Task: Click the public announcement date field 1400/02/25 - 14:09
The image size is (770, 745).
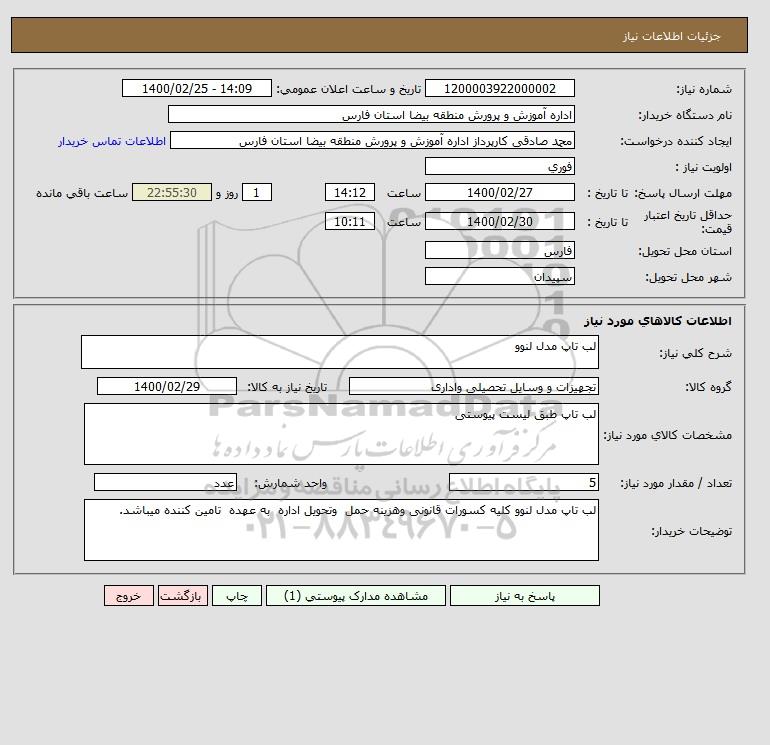Action: coord(197,88)
